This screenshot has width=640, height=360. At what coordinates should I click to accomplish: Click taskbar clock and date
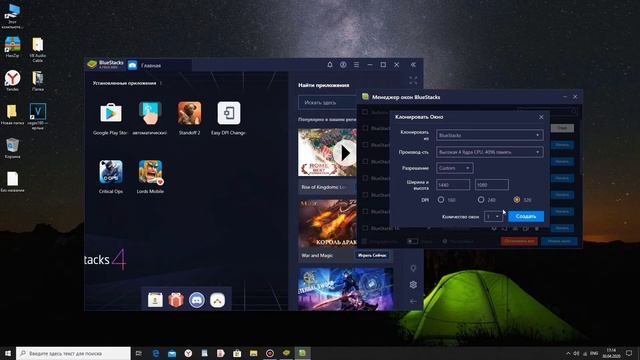pos(611,353)
